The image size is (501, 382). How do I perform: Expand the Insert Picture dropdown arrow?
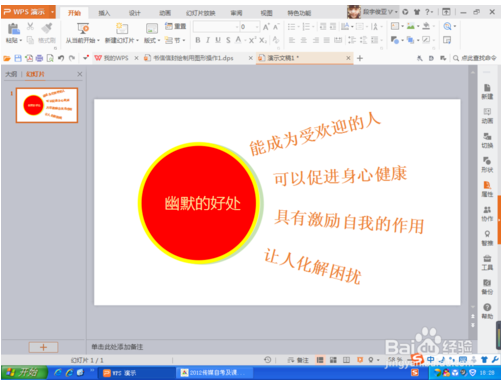coord(418,26)
